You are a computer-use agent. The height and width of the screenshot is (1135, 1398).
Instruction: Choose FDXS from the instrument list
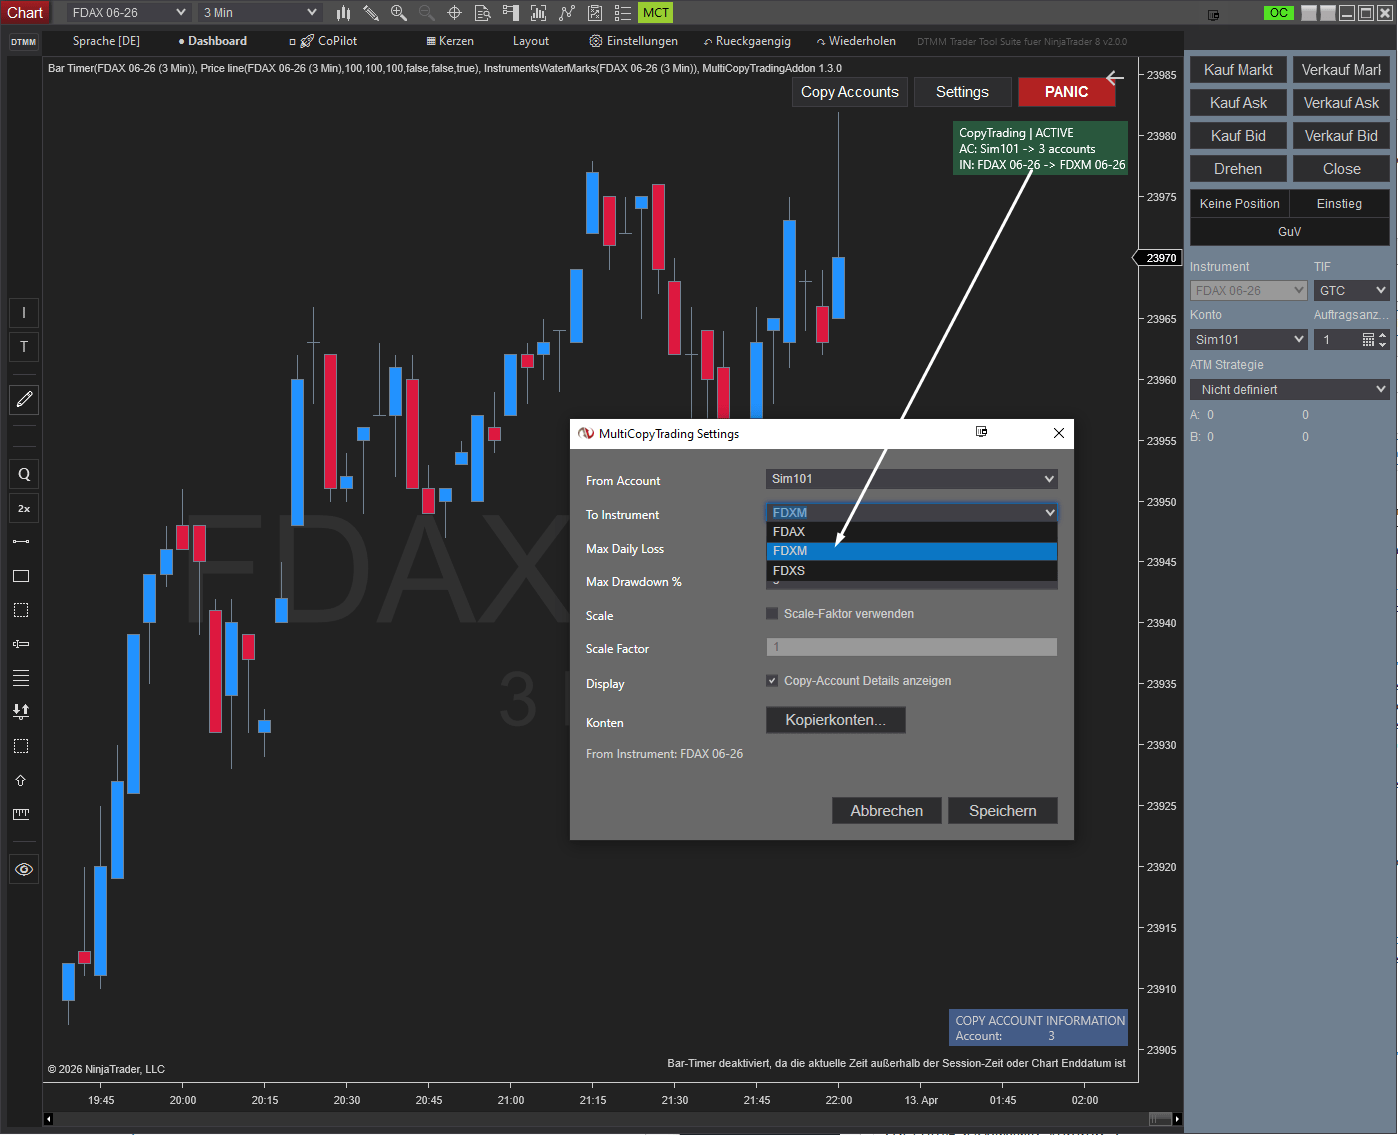(789, 571)
